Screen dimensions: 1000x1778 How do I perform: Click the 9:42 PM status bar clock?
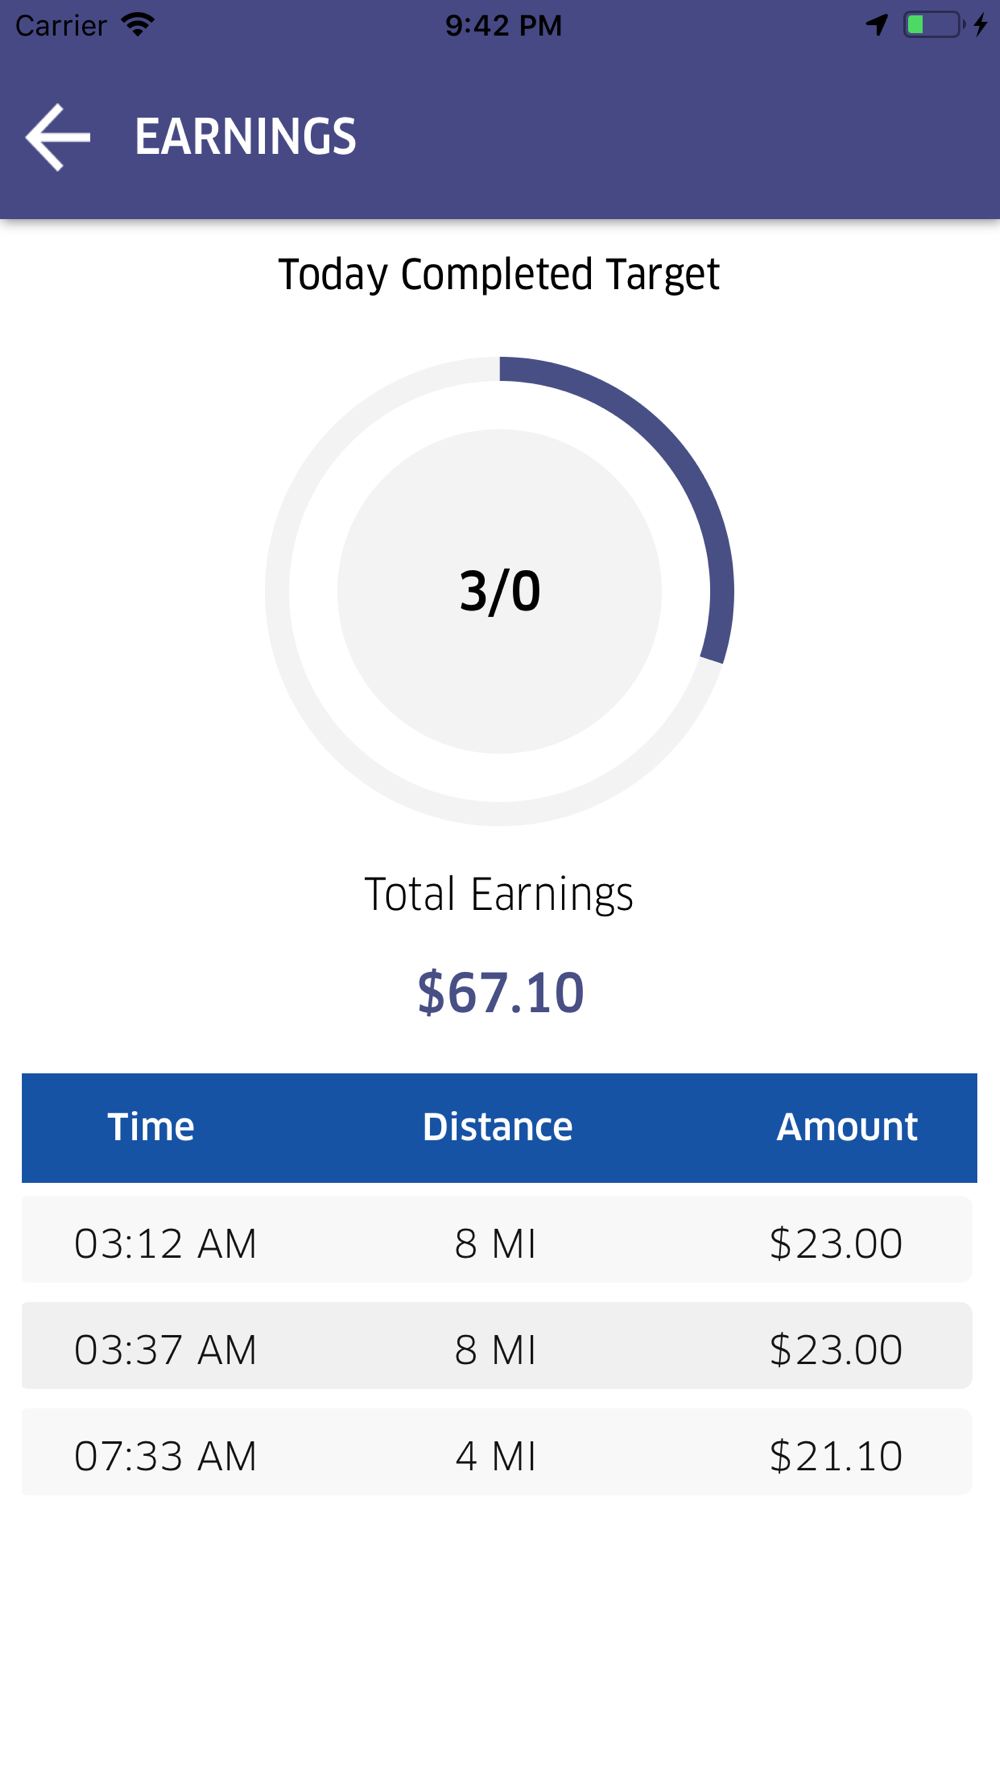click(503, 25)
